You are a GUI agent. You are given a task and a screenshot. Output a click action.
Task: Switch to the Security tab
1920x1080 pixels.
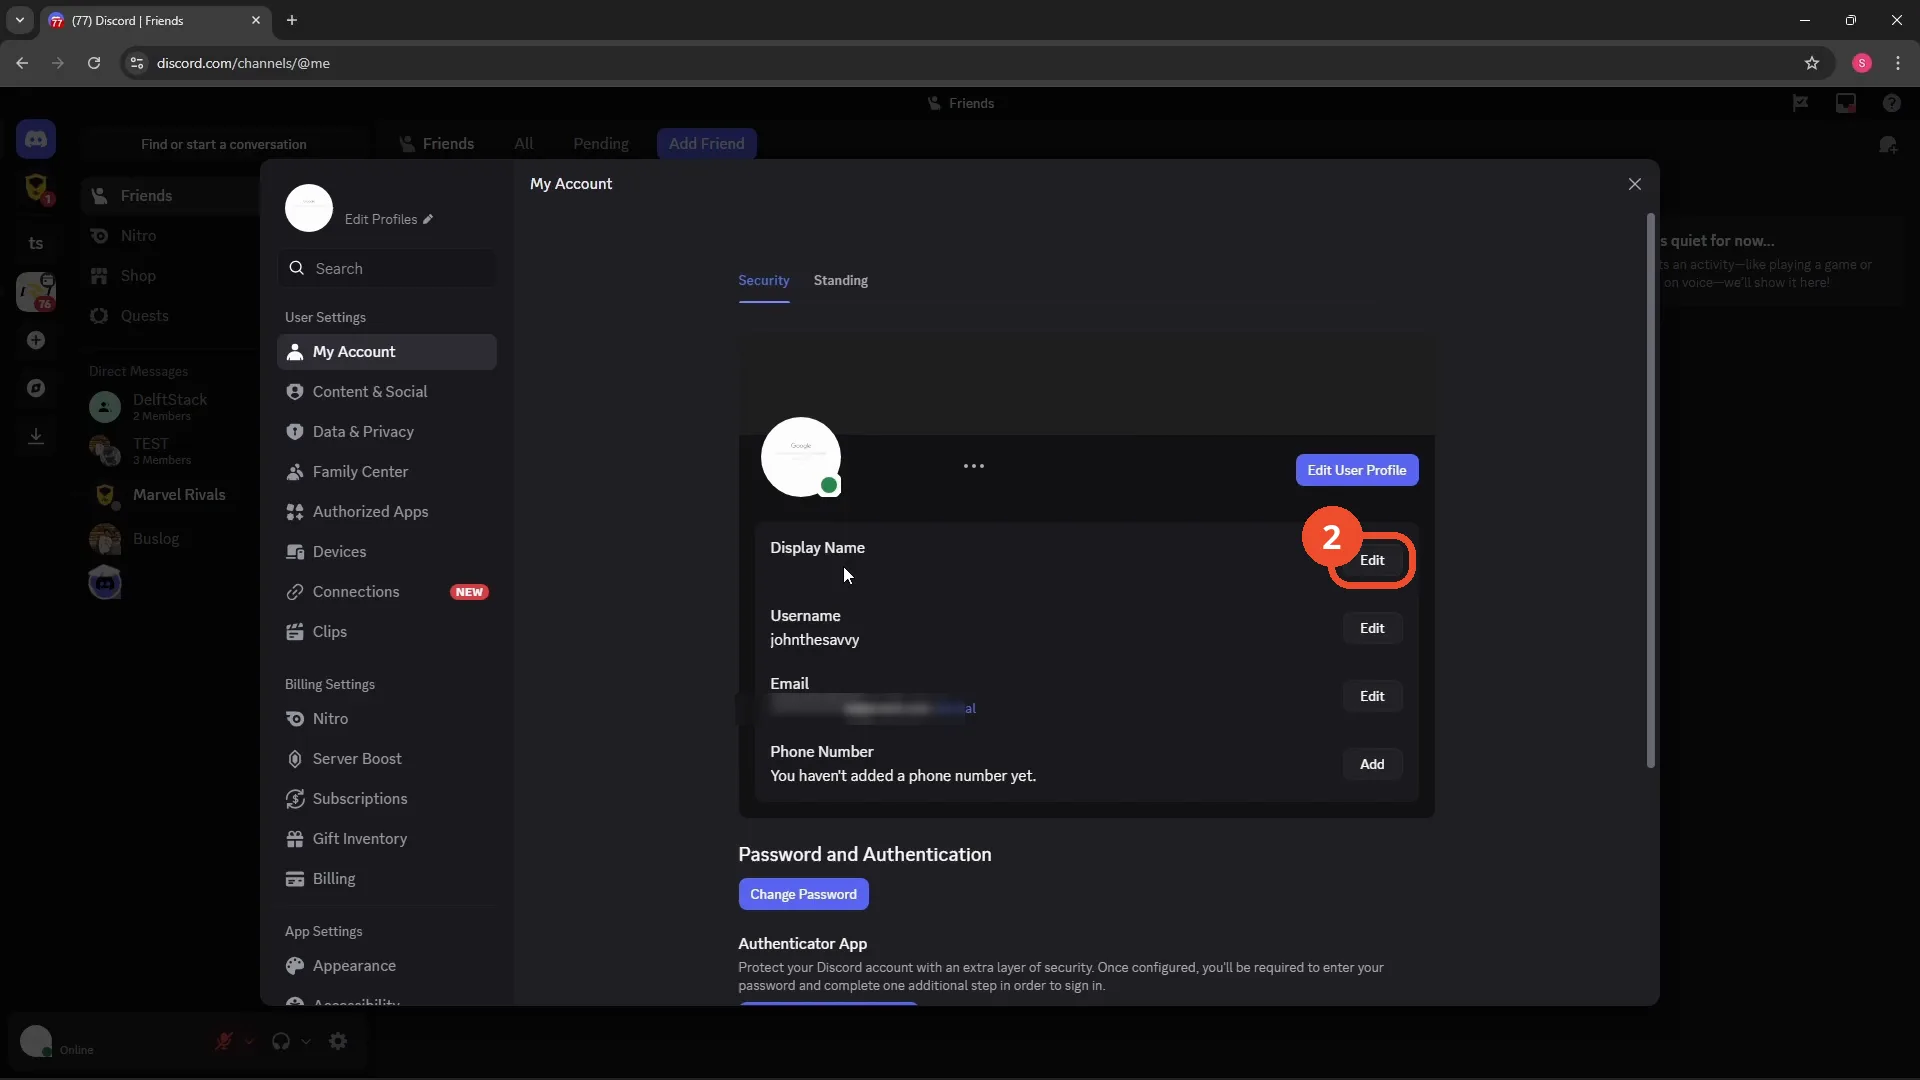coord(764,281)
